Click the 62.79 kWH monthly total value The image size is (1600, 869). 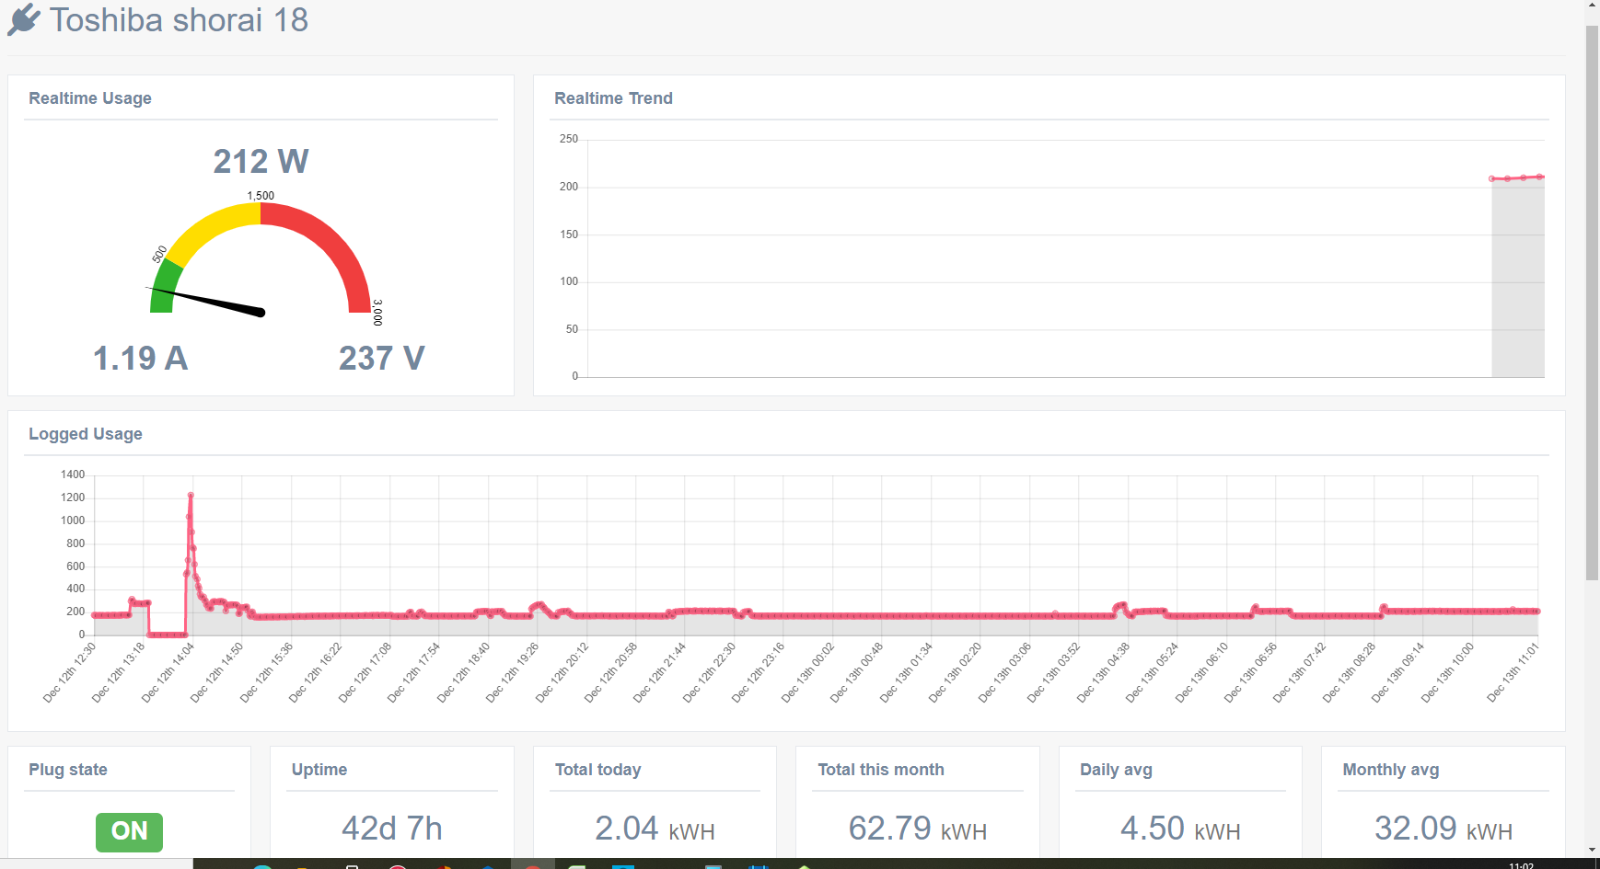coord(918,829)
